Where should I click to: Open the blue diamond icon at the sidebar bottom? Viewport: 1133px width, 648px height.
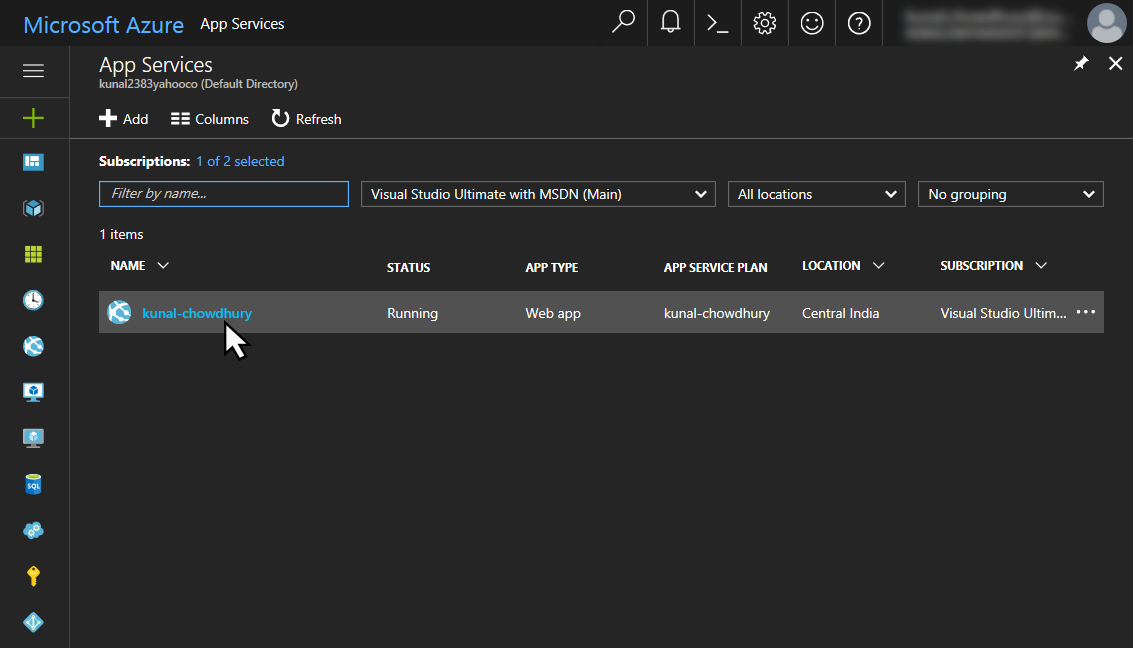click(x=33, y=622)
